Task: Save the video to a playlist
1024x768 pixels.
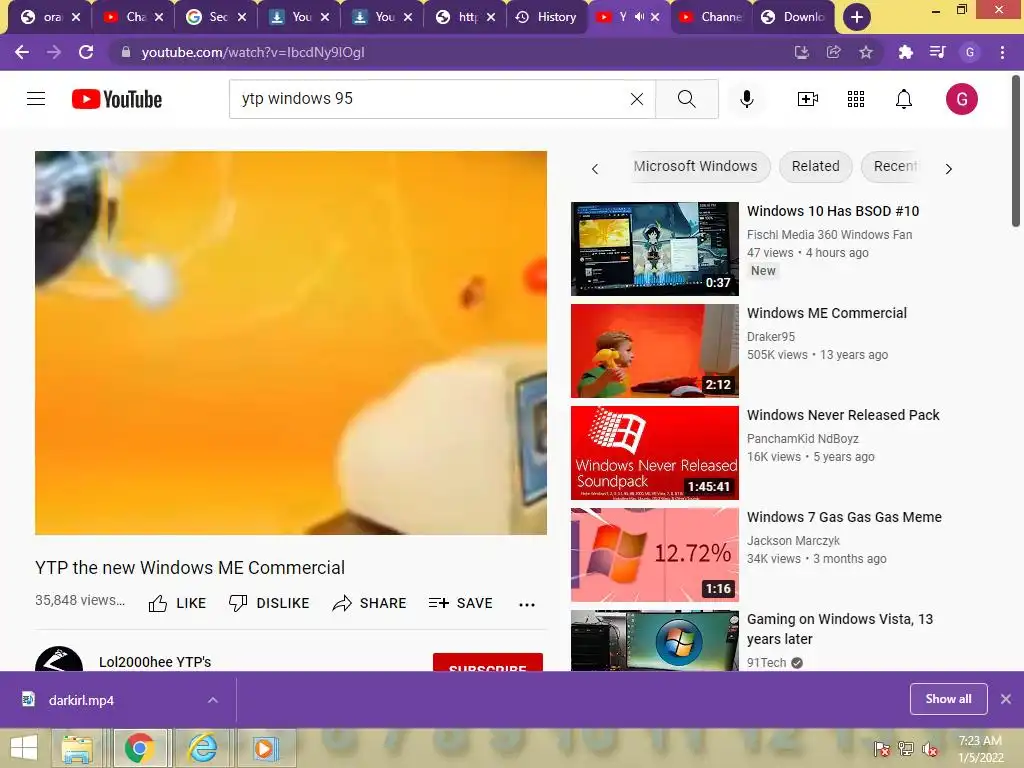Action: click(460, 603)
